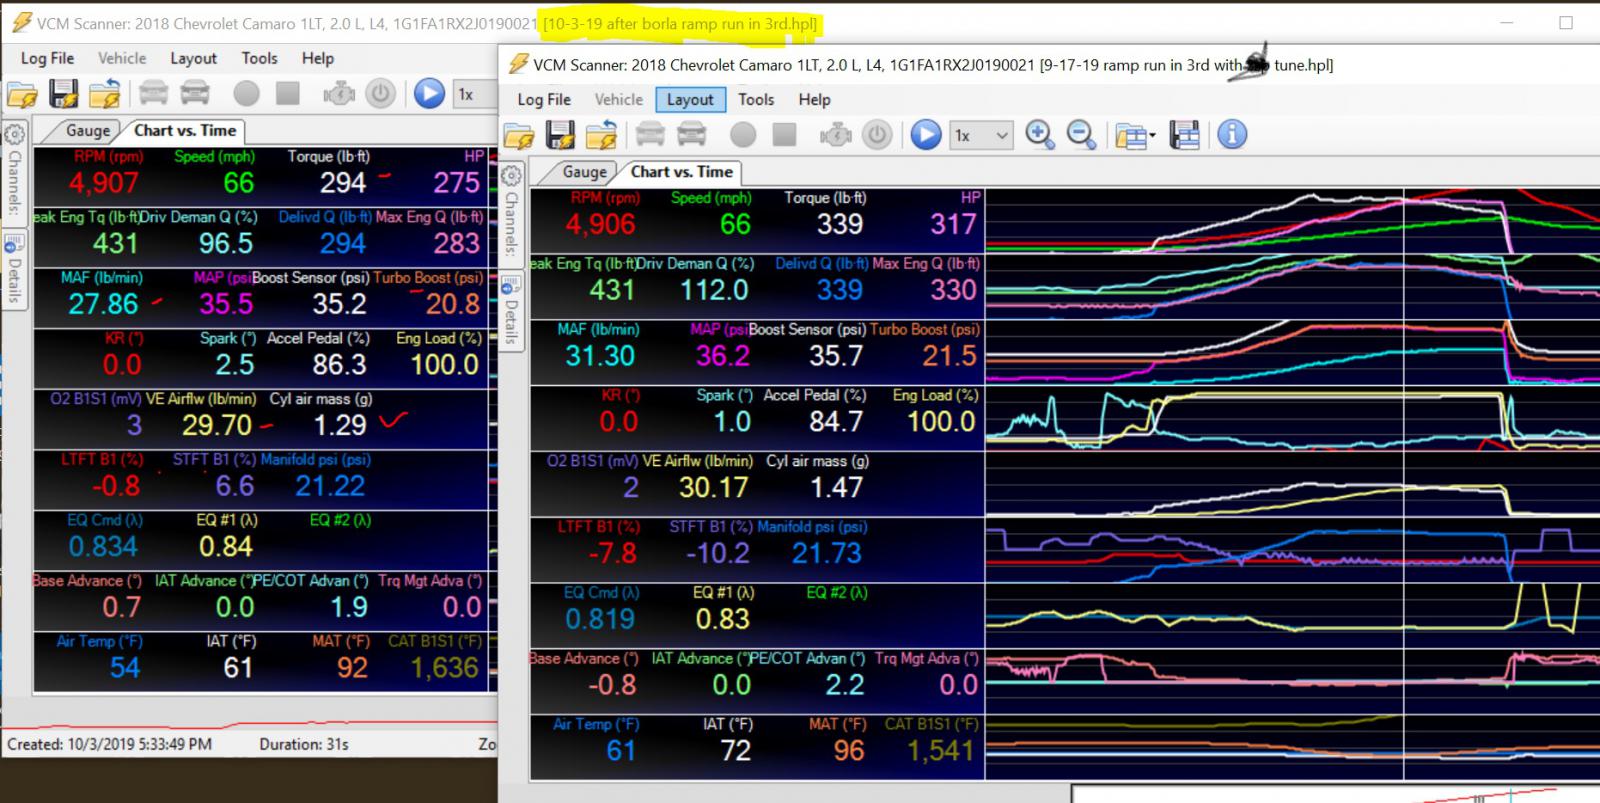Save the log file in the back scanner window
Screen dimensions: 1600x803
point(64,94)
